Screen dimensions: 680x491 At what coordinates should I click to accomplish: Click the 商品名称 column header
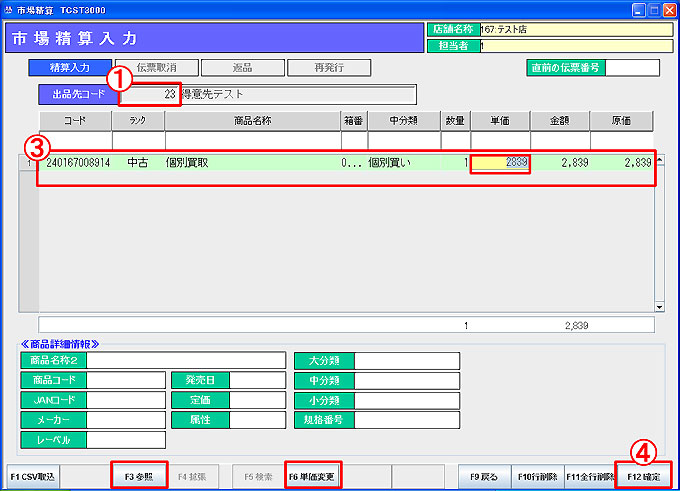(x=252, y=121)
